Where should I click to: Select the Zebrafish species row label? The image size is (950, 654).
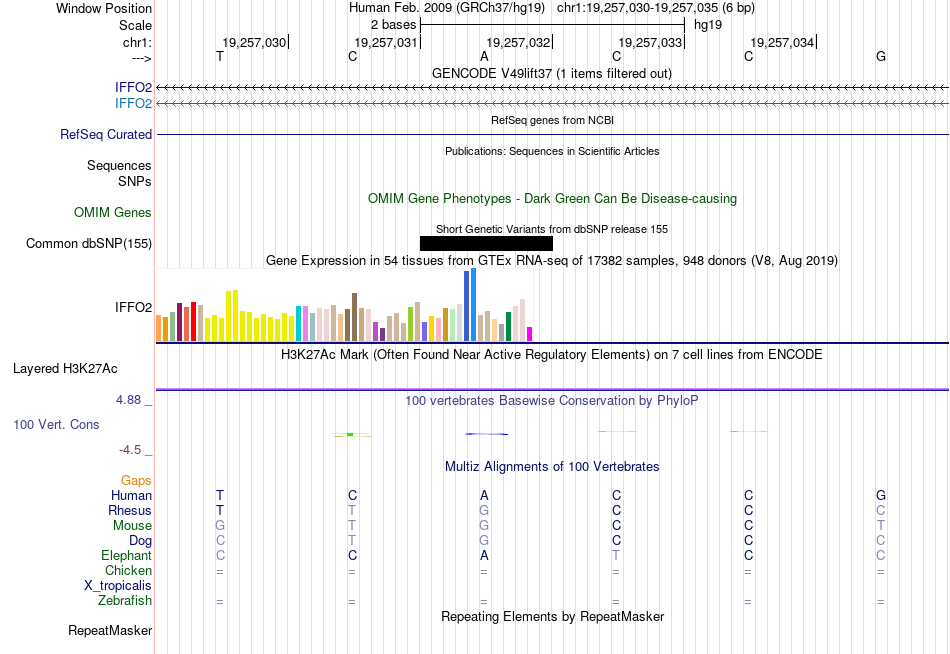coord(125,601)
